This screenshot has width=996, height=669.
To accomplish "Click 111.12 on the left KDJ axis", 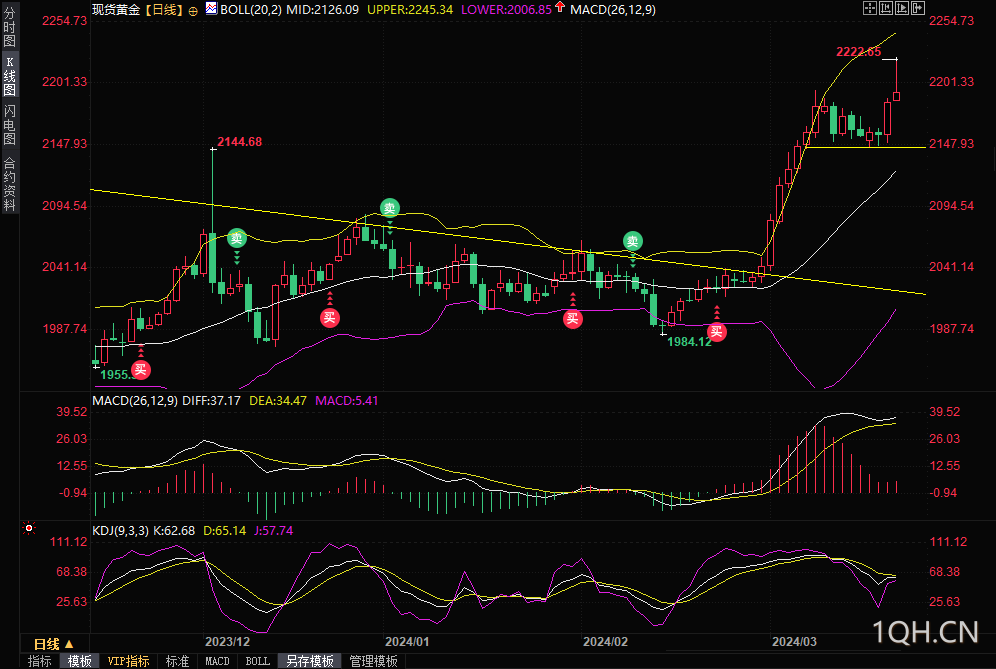I will [69, 542].
